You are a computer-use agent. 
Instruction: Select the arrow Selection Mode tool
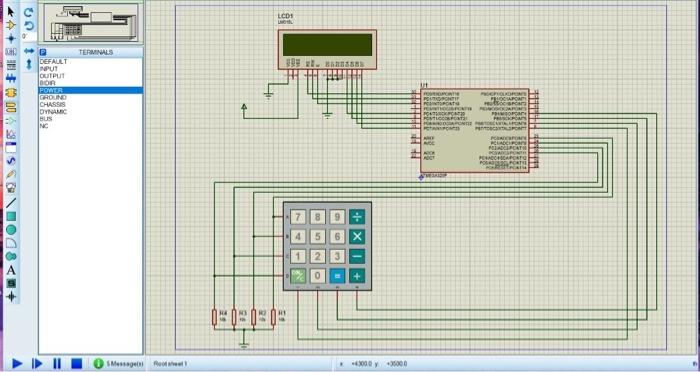[x=11, y=11]
